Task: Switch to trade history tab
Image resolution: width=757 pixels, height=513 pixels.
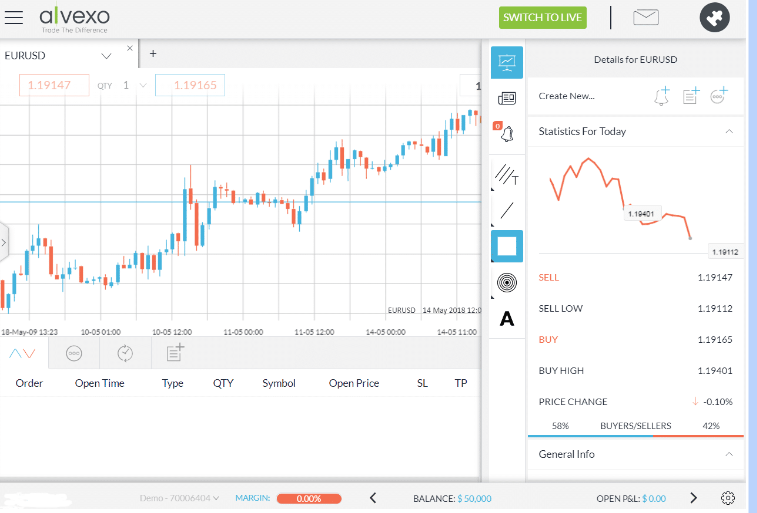Action: pos(125,353)
